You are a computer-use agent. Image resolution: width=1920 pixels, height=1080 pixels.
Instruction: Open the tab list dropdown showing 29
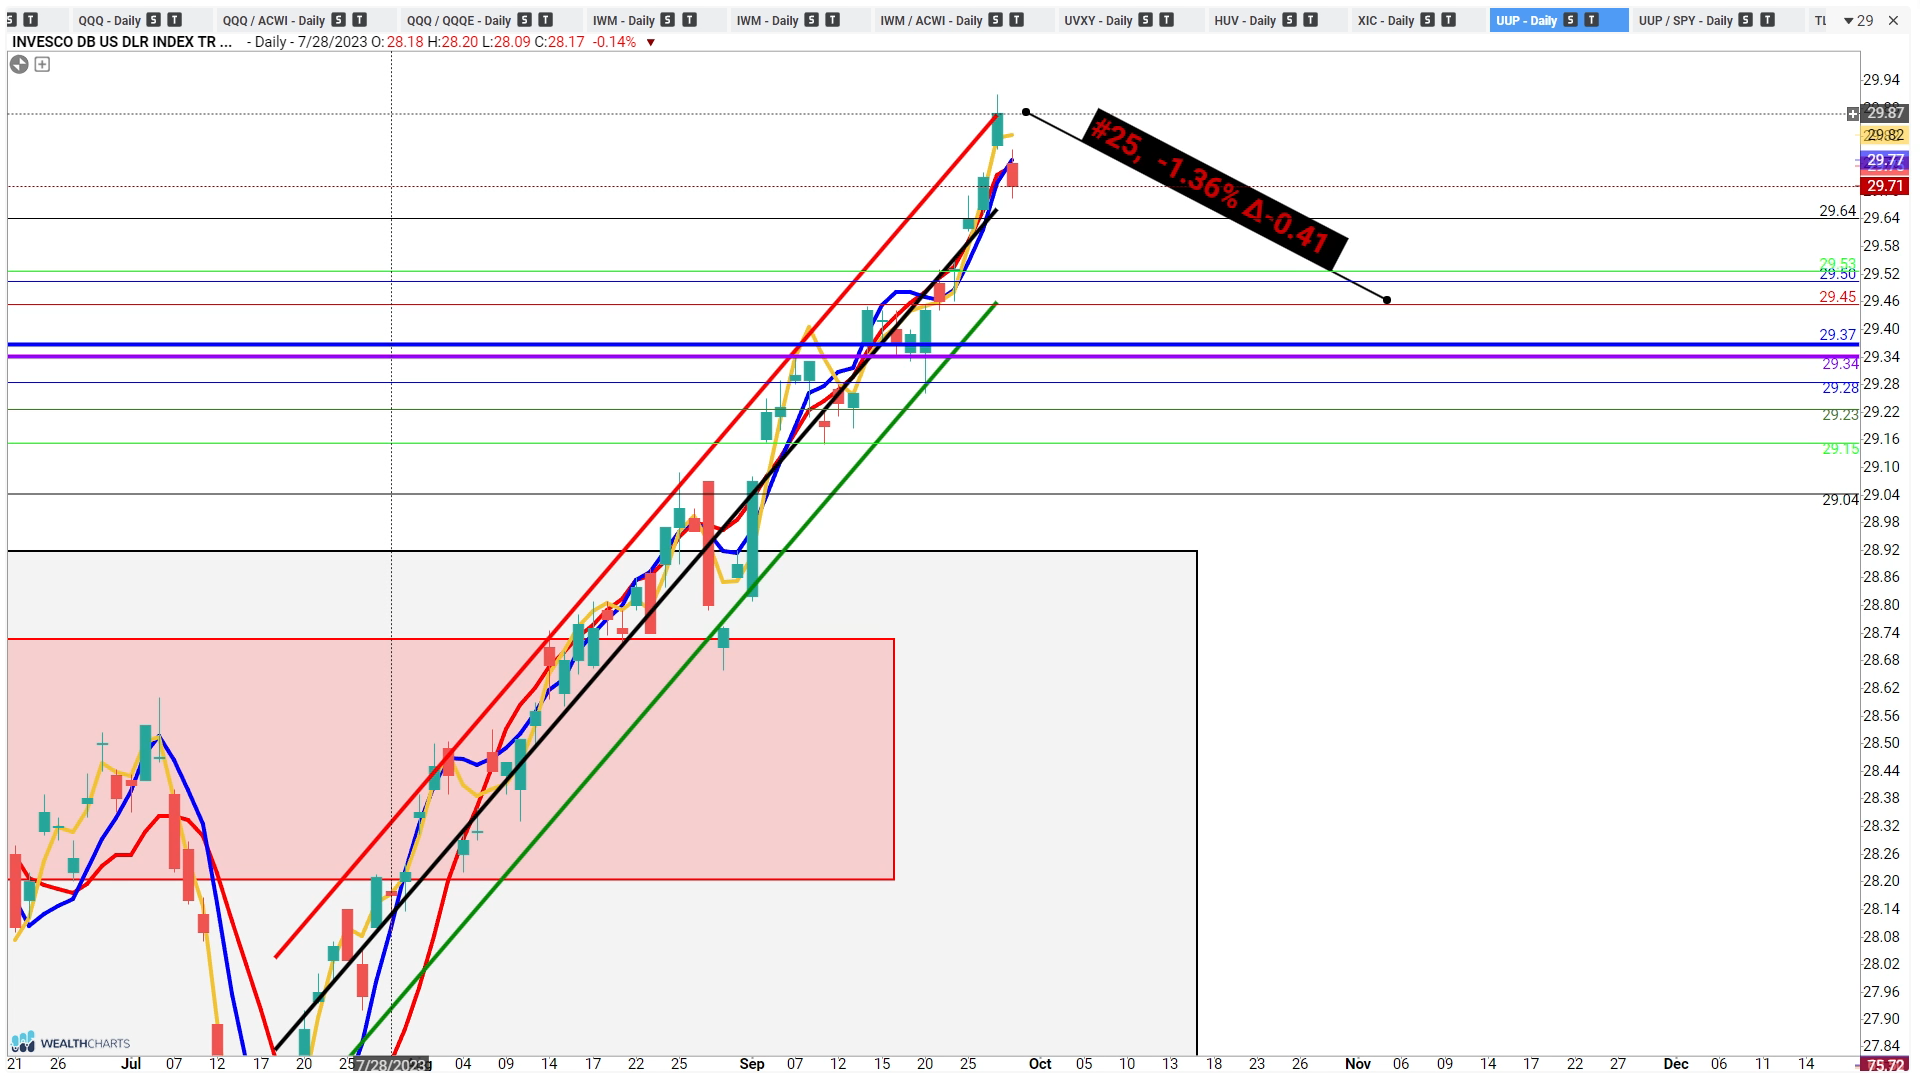[x=1858, y=20]
